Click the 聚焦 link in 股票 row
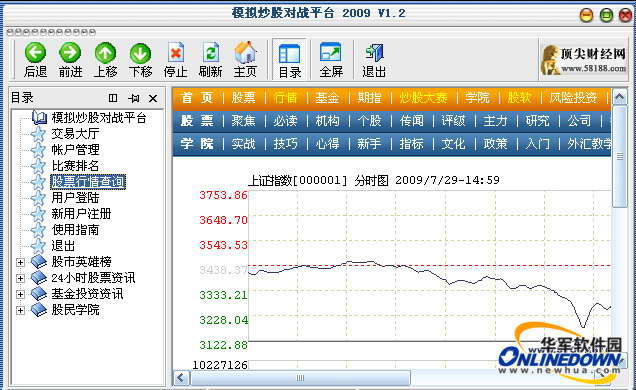 (243, 121)
